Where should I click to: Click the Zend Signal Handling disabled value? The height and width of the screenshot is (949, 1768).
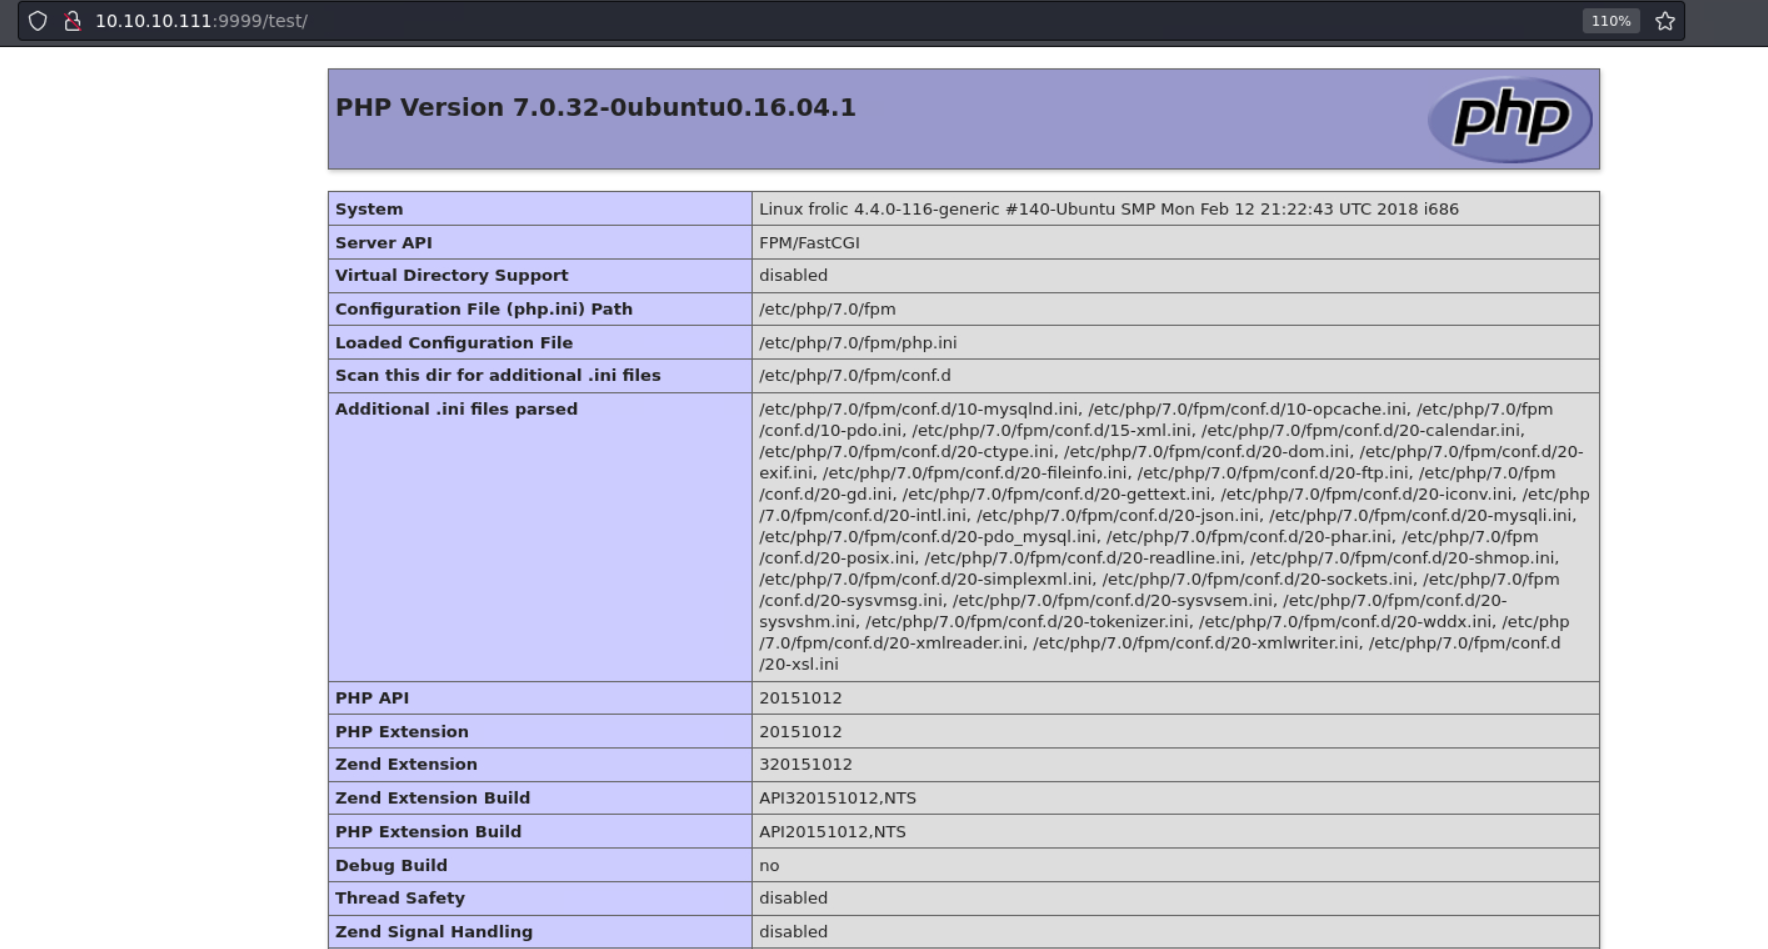[x=793, y=931]
